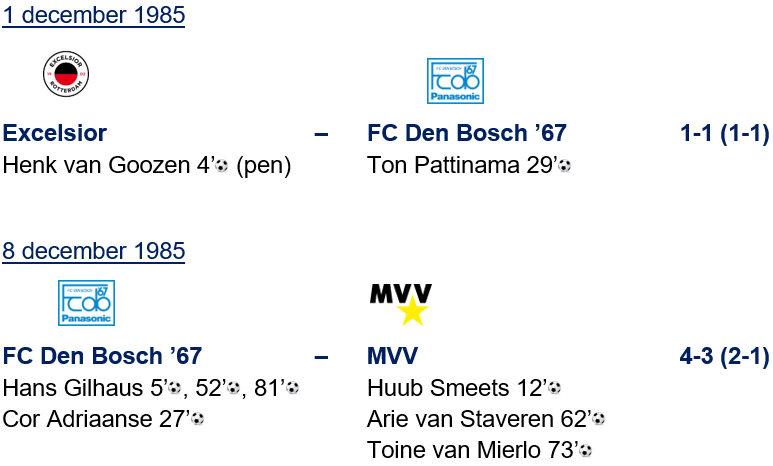773x466 pixels.
Task: Click the MVV star club logo
Action: click(x=401, y=304)
